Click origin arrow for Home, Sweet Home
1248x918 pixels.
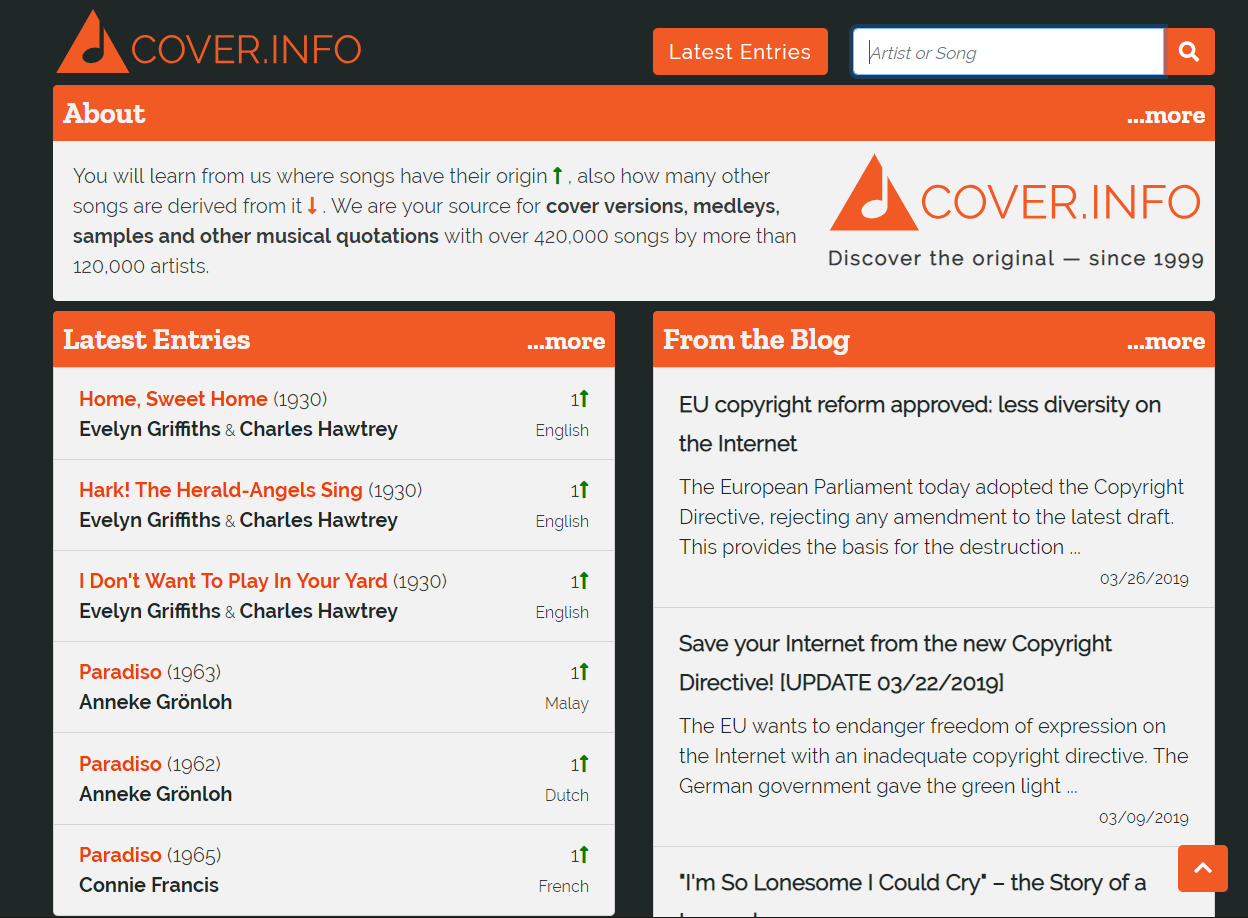coord(584,399)
